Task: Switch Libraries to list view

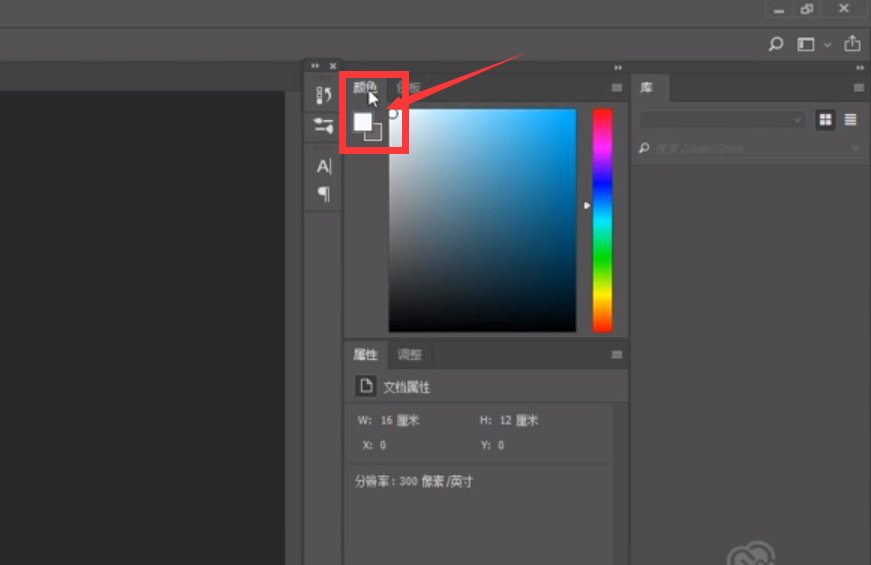Action: click(851, 120)
